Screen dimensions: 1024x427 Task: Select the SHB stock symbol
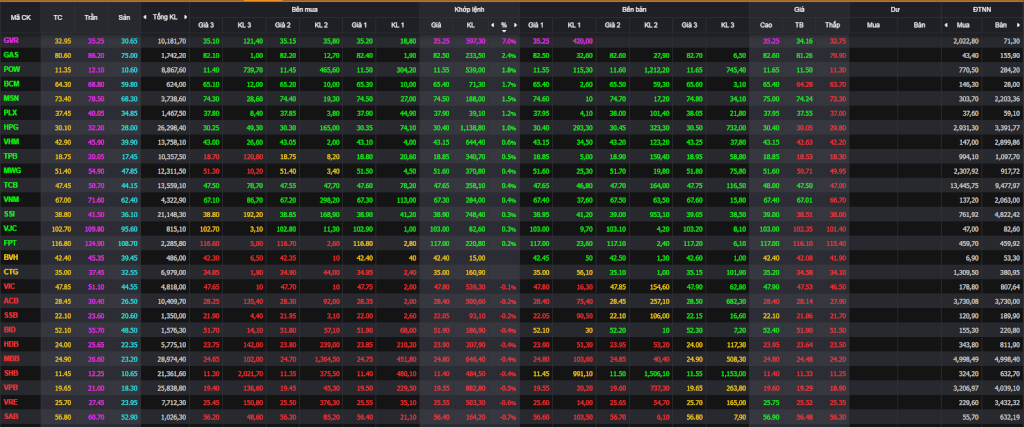point(11,372)
